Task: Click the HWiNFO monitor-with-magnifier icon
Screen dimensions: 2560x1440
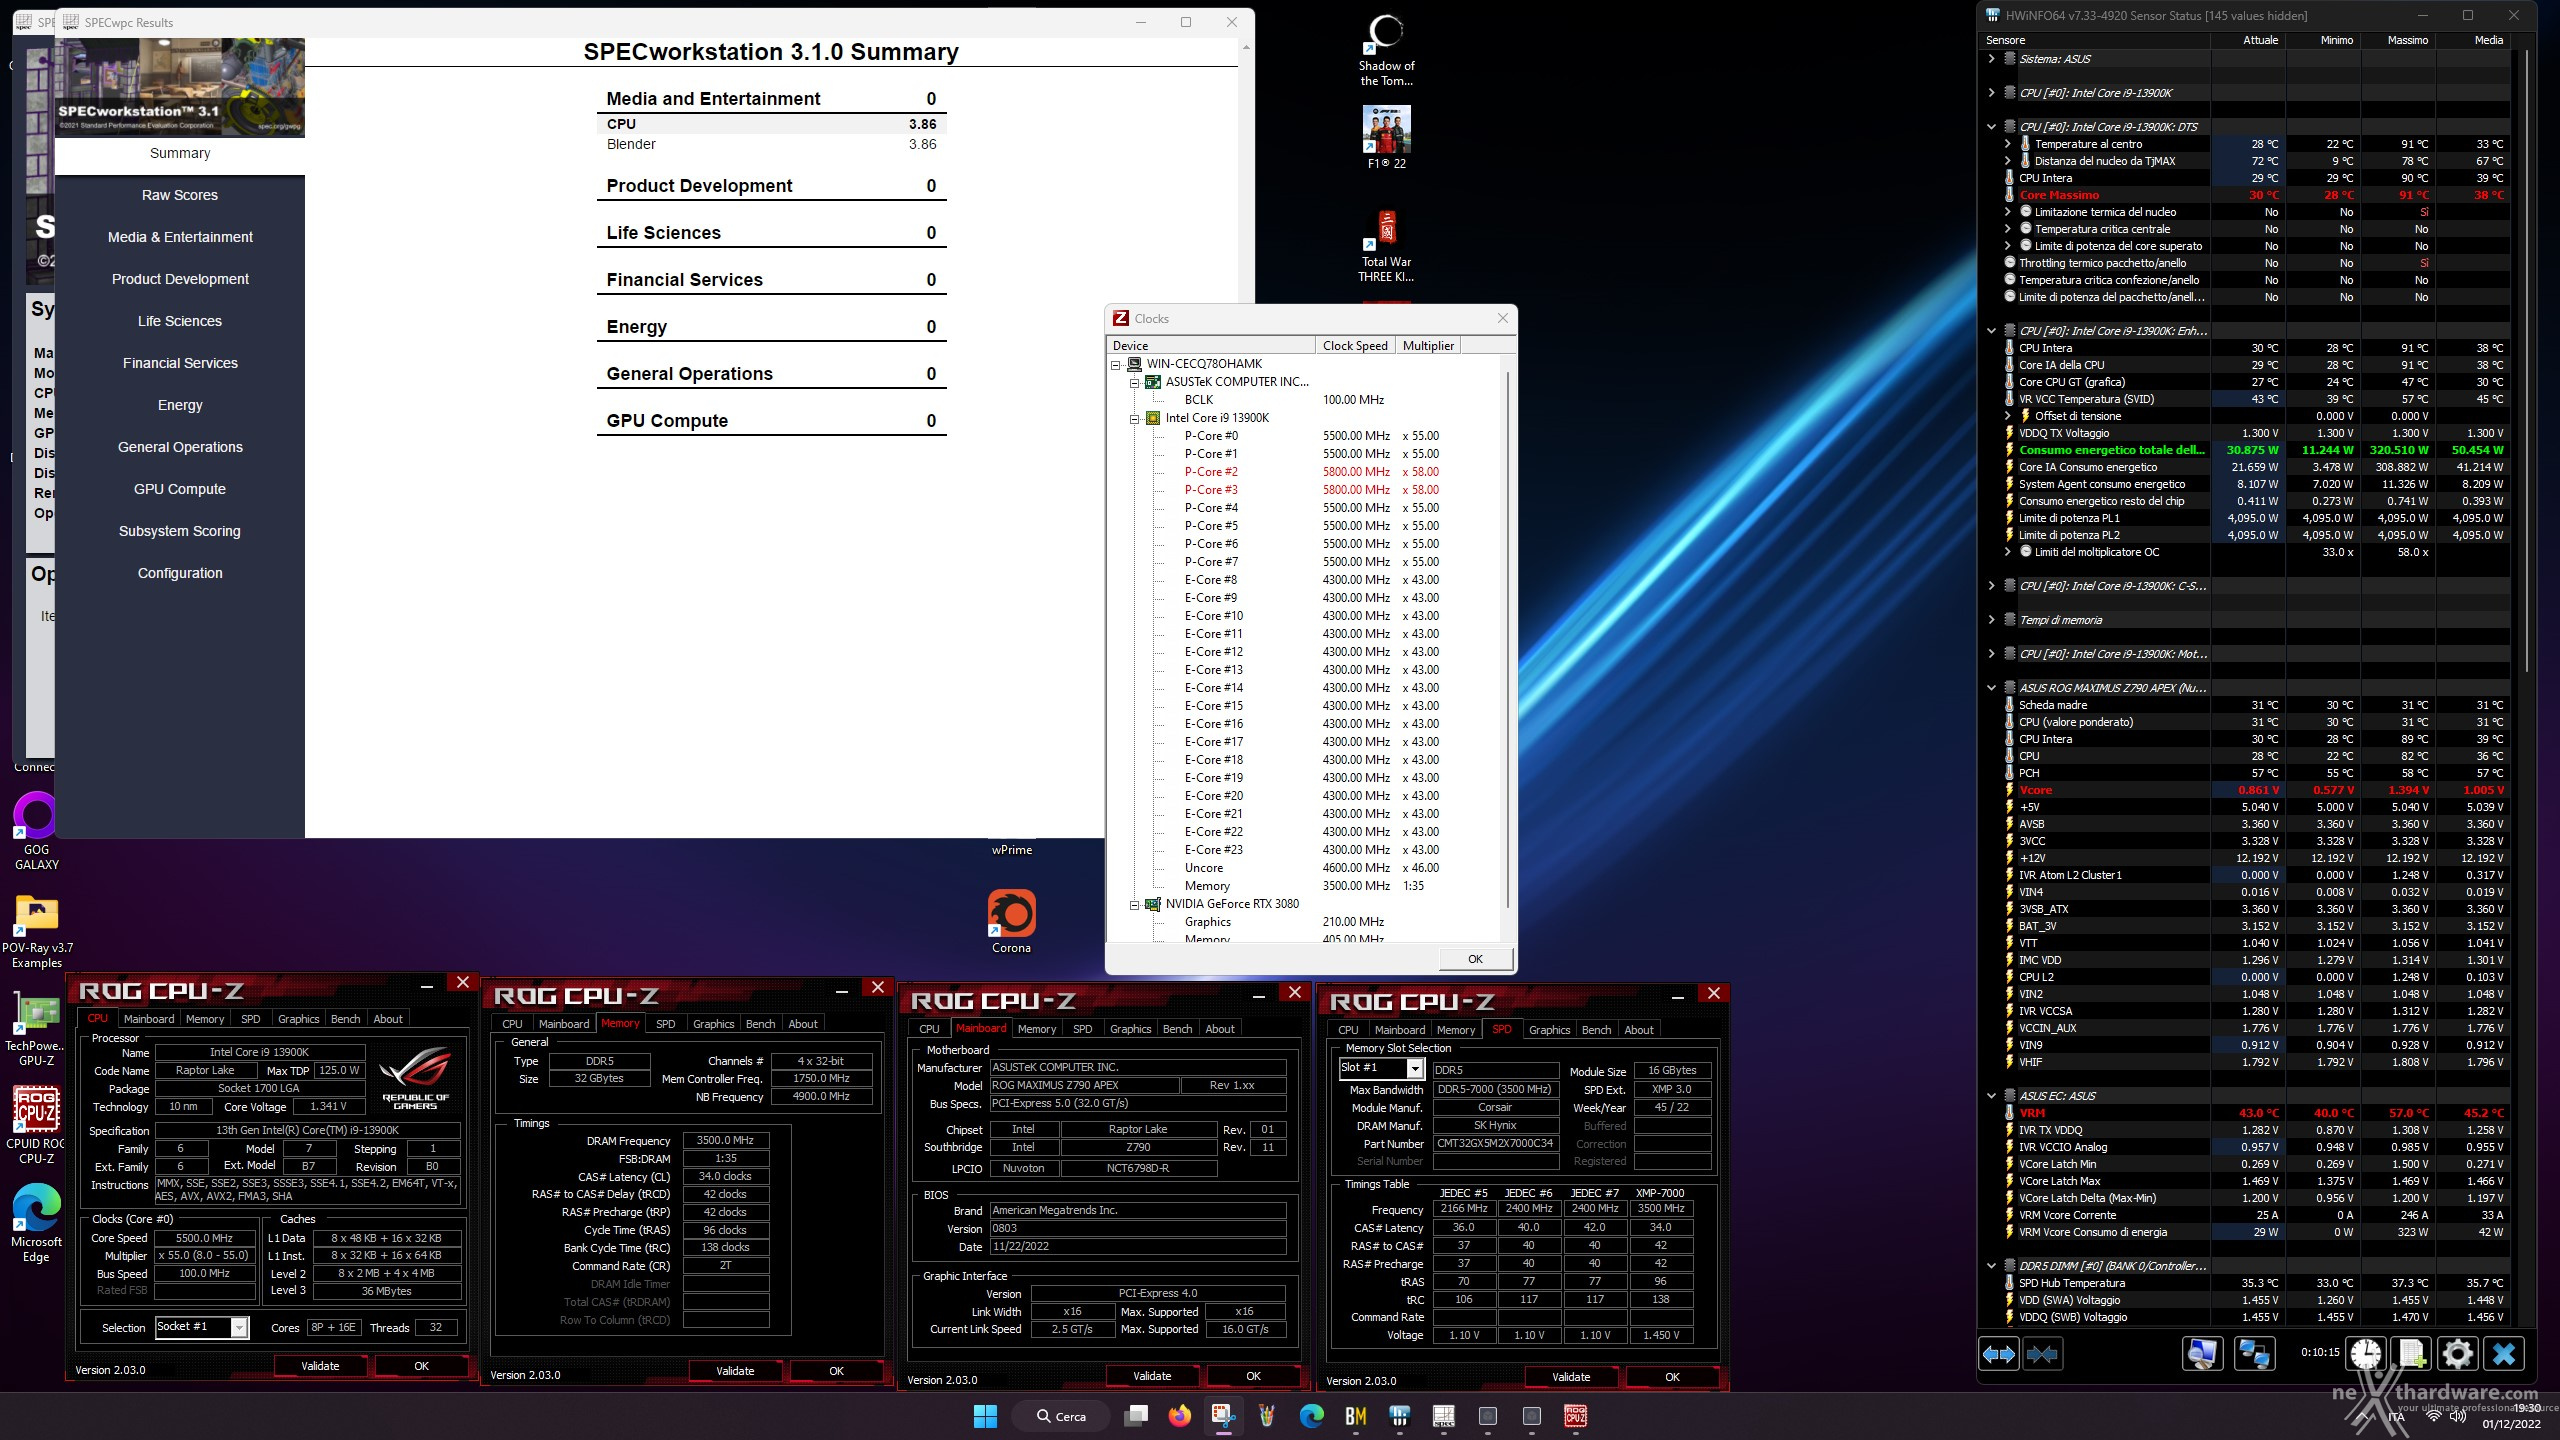Action: pyautogui.click(x=2202, y=1354)
